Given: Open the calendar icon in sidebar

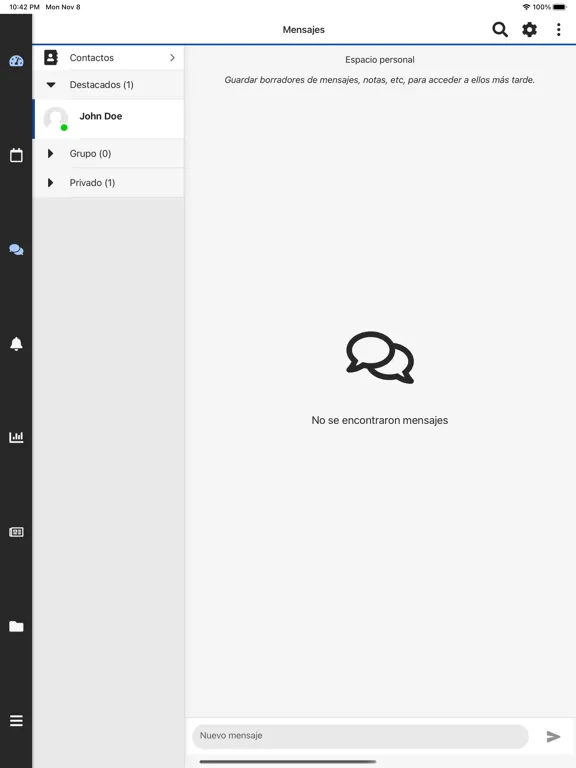Looking at the screenshot, I should click(16, 155).
